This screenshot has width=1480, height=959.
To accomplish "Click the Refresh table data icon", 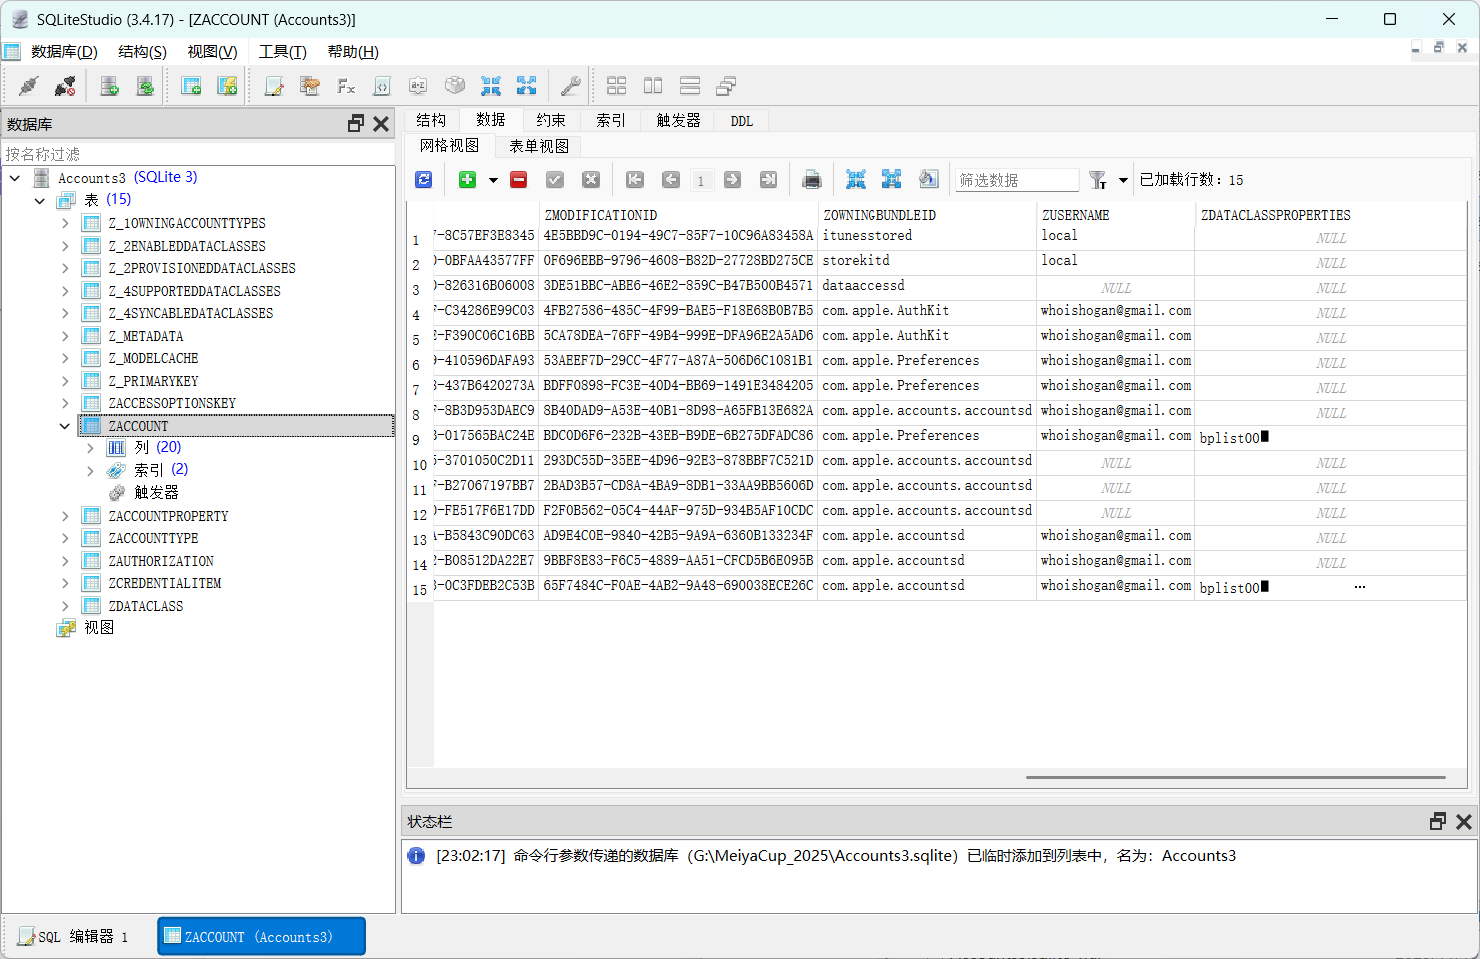I will click(x=424, y=180).
